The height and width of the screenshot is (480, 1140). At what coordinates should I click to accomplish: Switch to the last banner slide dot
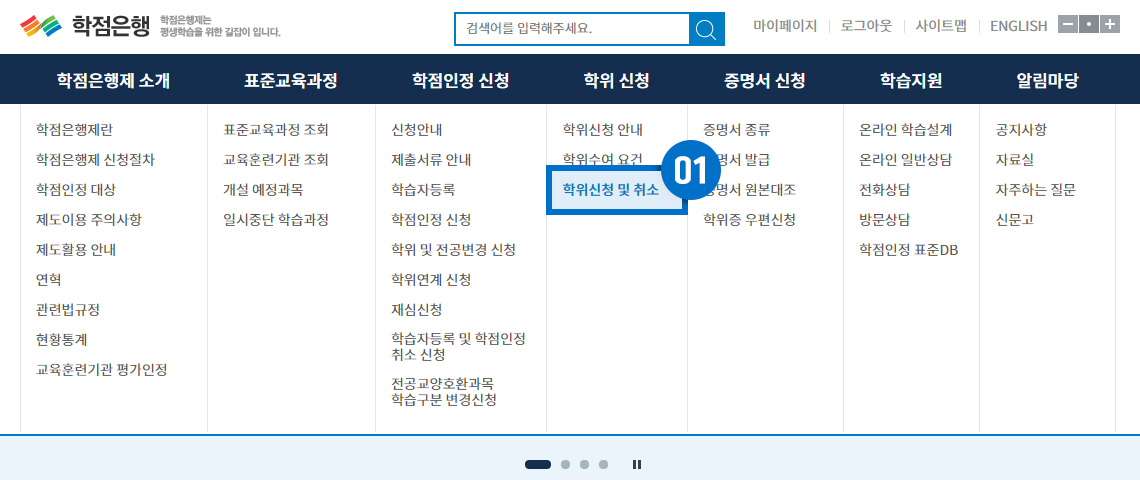[603, 464]
